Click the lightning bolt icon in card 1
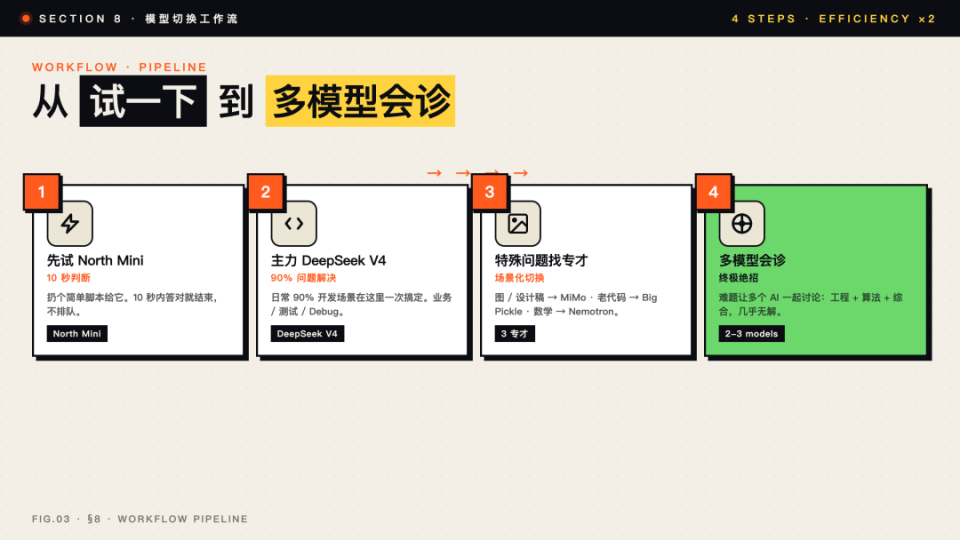Image resolution: width=960 pixels, height=540 pixels. [70, 223]
